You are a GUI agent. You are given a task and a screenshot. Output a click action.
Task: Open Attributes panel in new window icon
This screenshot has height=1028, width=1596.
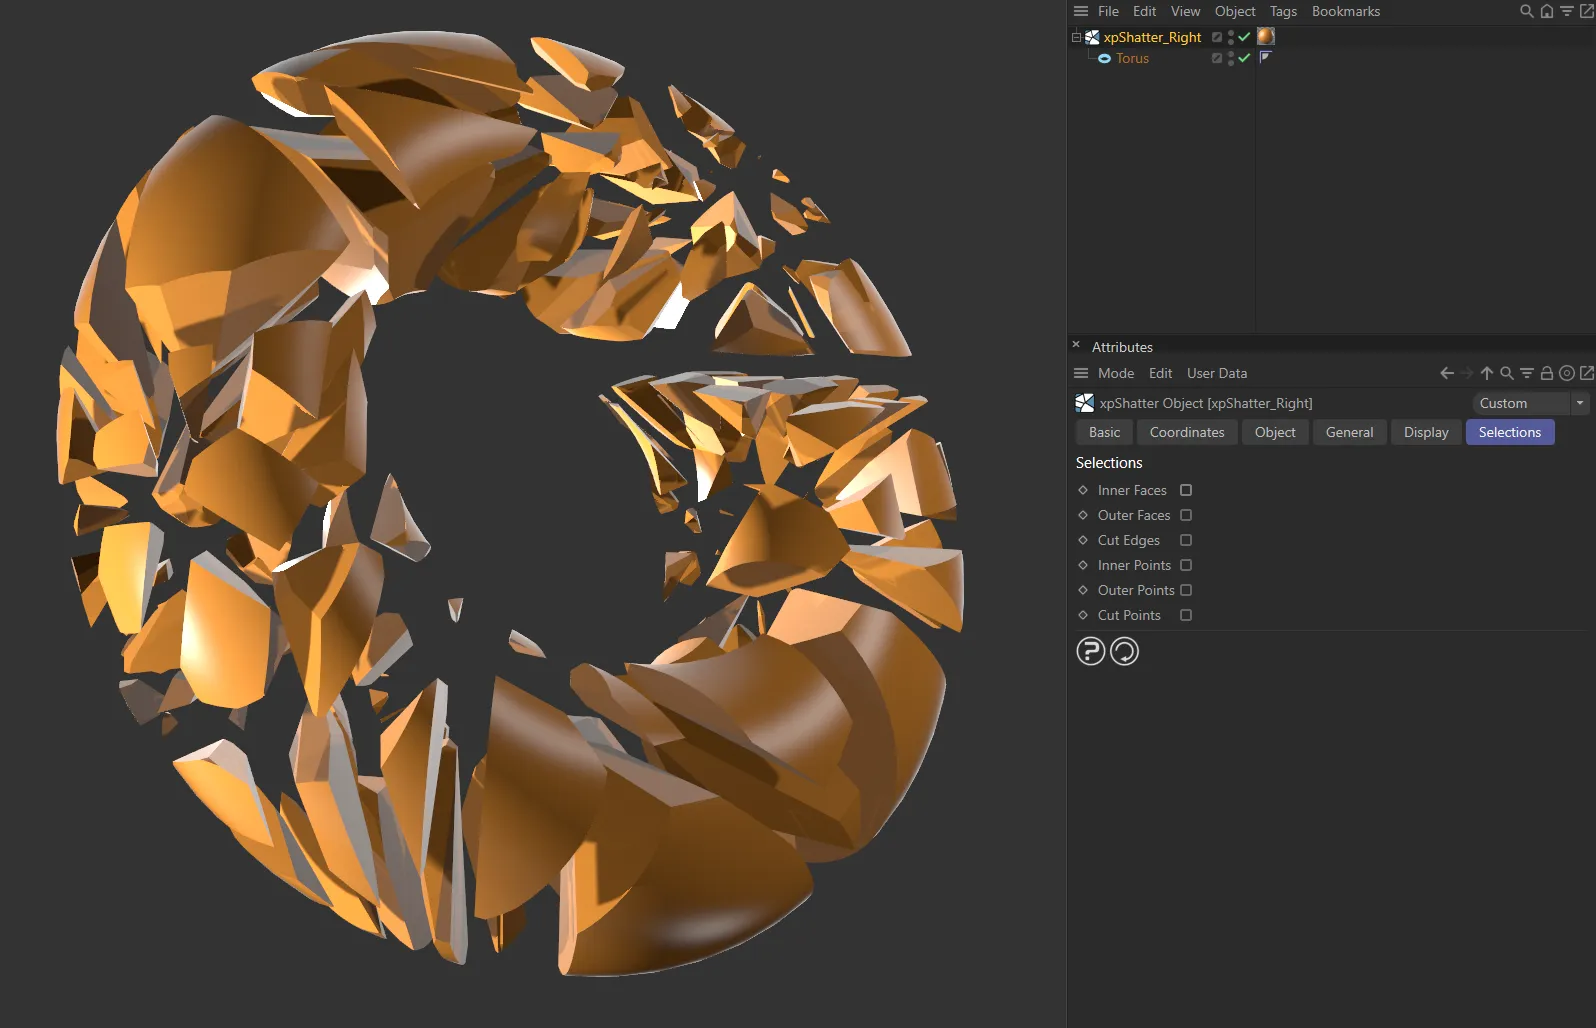point(1586,373)
